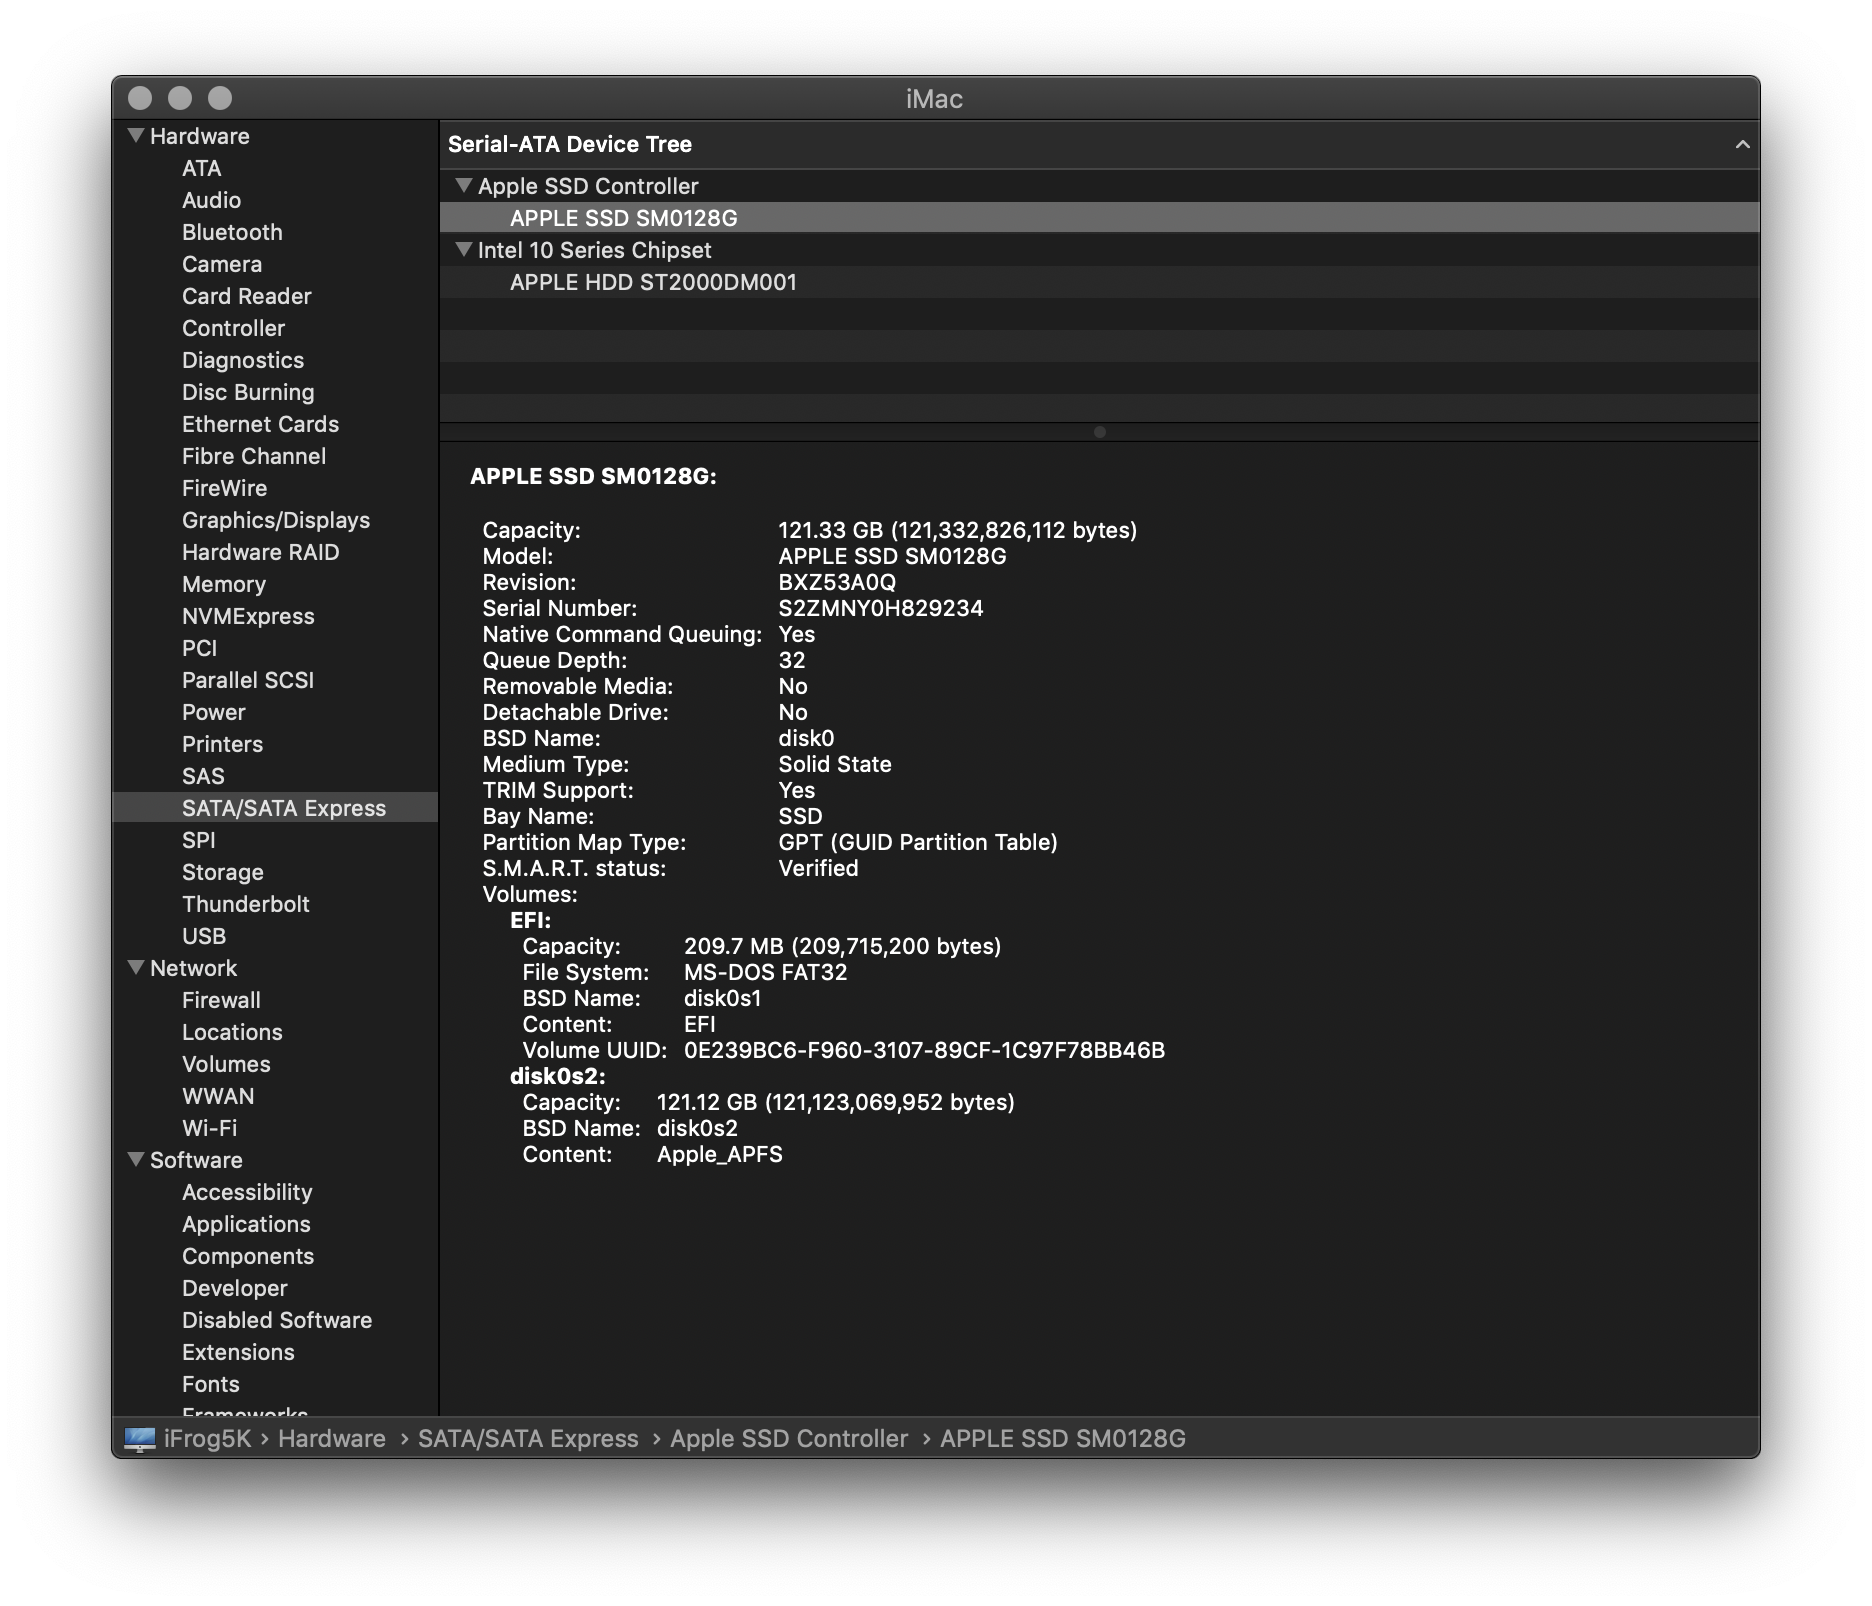The height and width of the screenshot is (1606, 1872).
Task: Select Fibre Channel in the sidebar
Action: point(254,456)
